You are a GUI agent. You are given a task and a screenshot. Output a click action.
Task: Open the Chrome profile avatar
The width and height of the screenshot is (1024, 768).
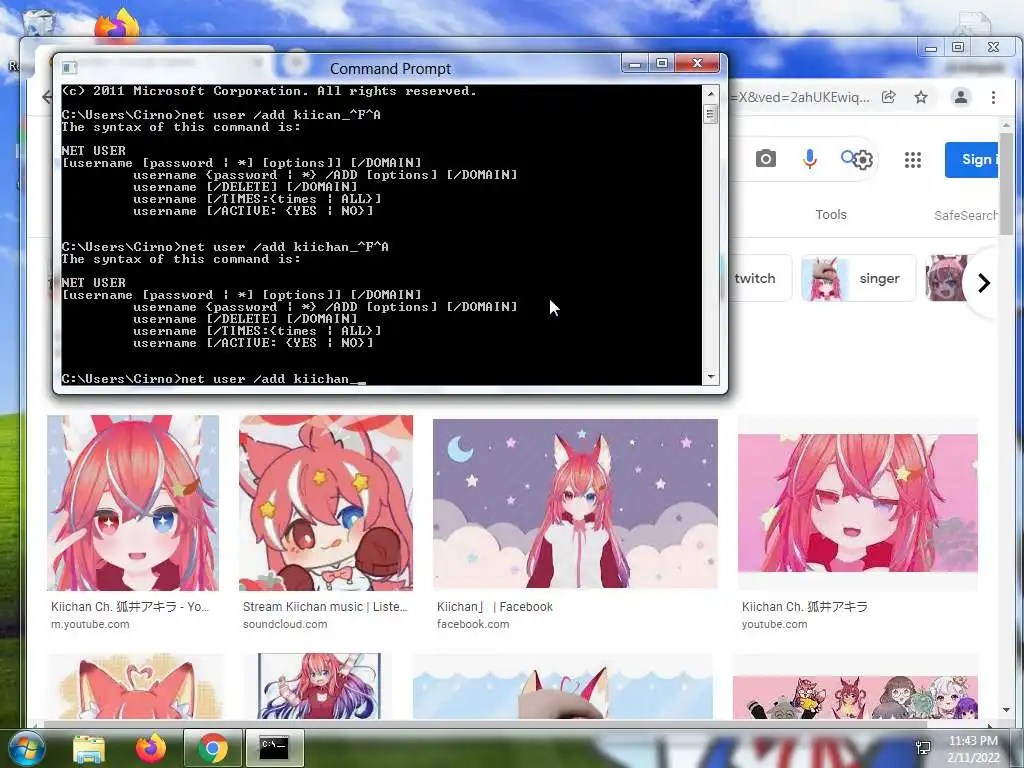961,97
